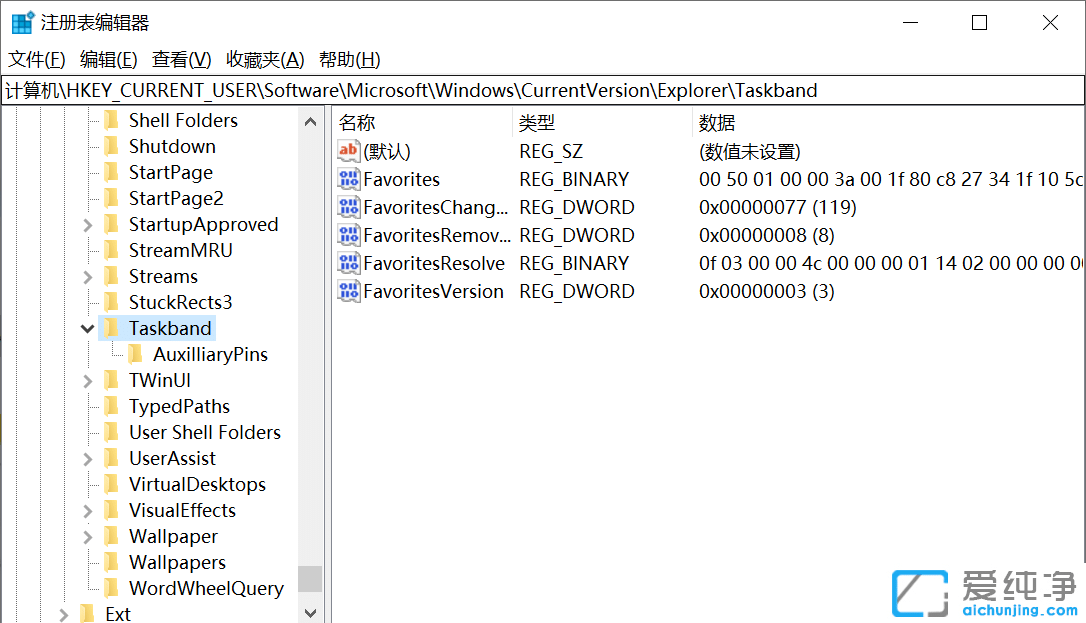
Task: Click the Shutdown key folder icon
Action: 112,146
